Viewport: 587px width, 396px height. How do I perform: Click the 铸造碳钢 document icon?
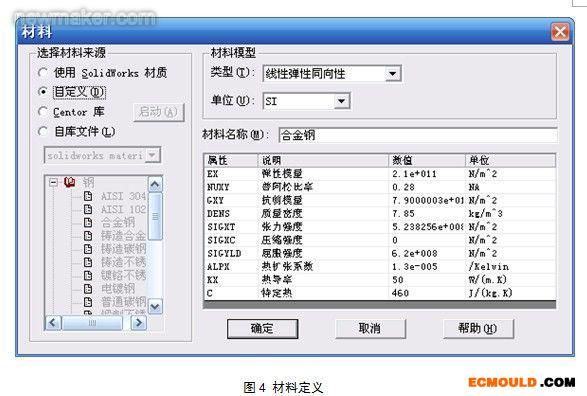88,249
